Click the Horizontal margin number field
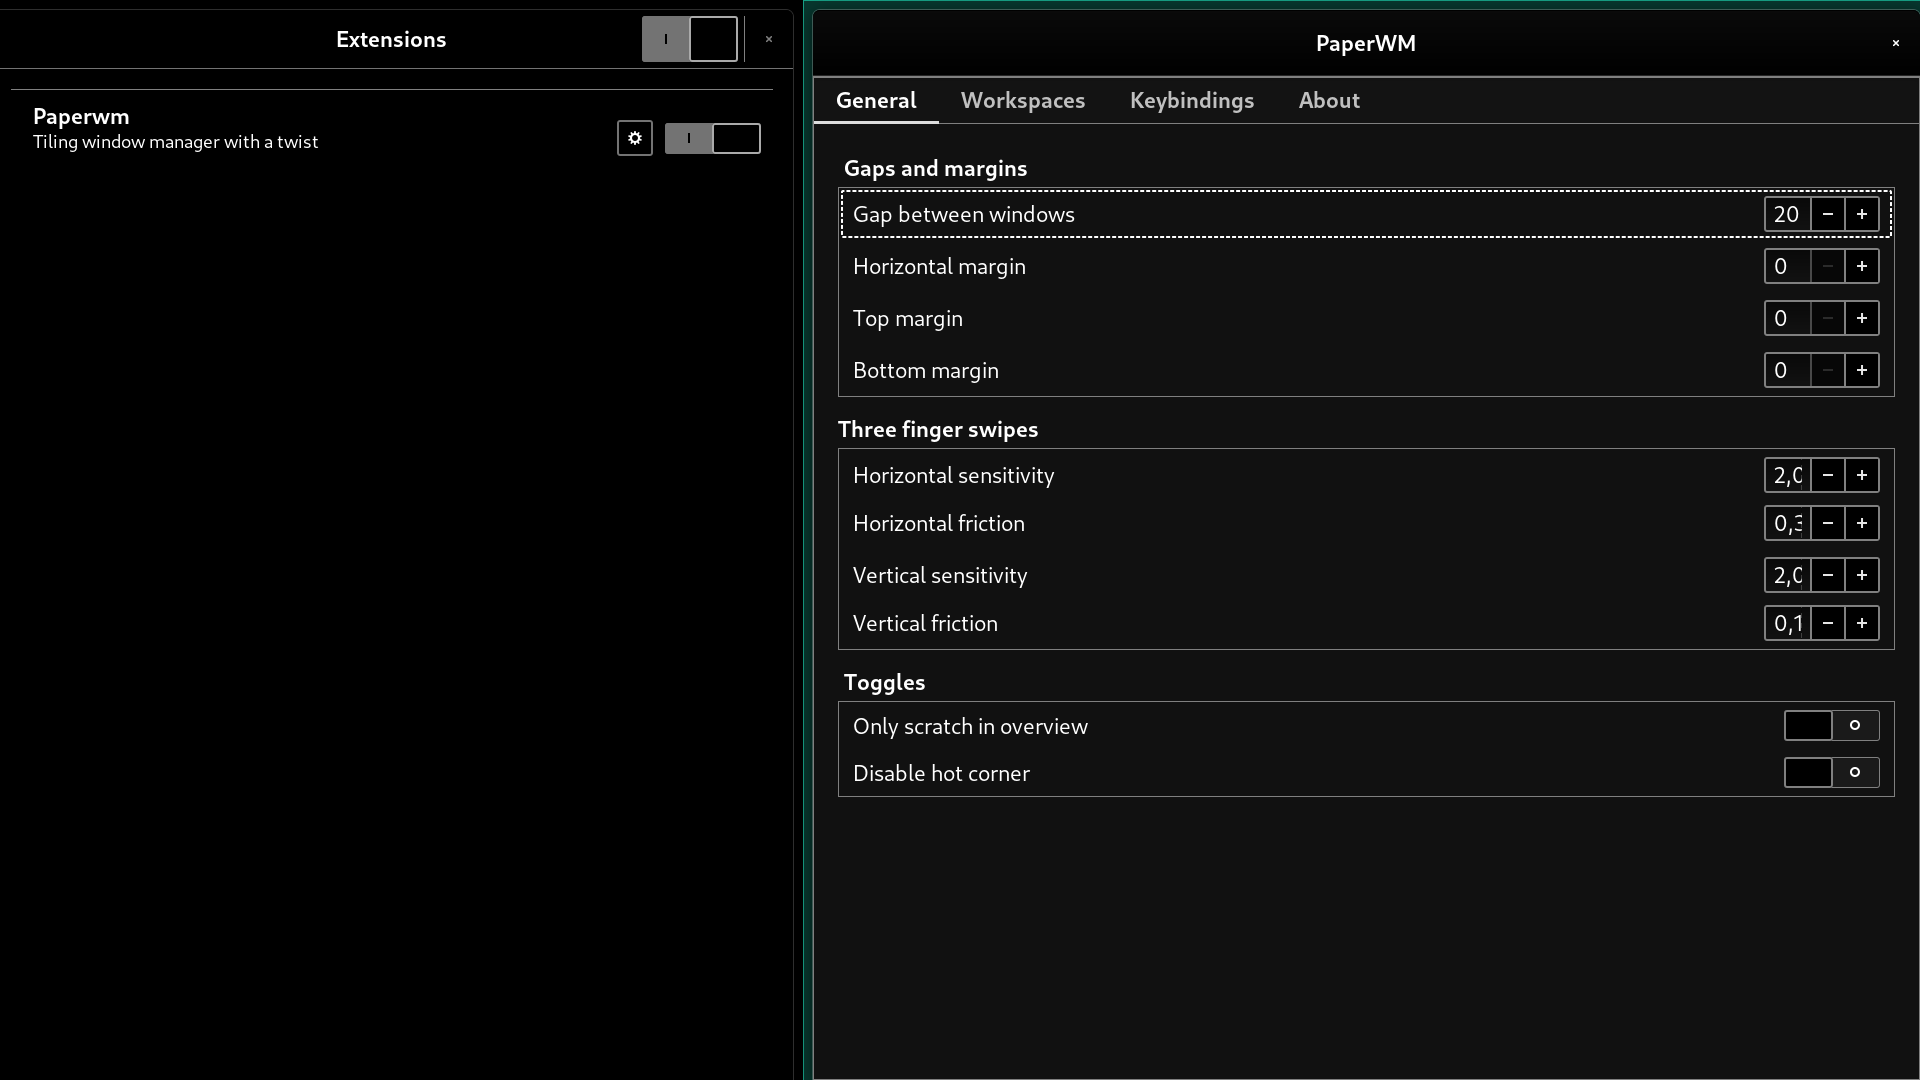Image resolution: width=1920 pixels, height=1080 pixels. tap(1787, 266)
